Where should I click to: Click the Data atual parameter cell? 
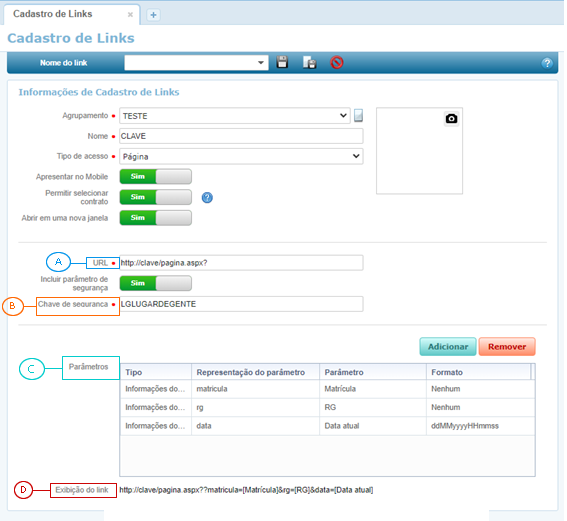(x=373, y=426)
